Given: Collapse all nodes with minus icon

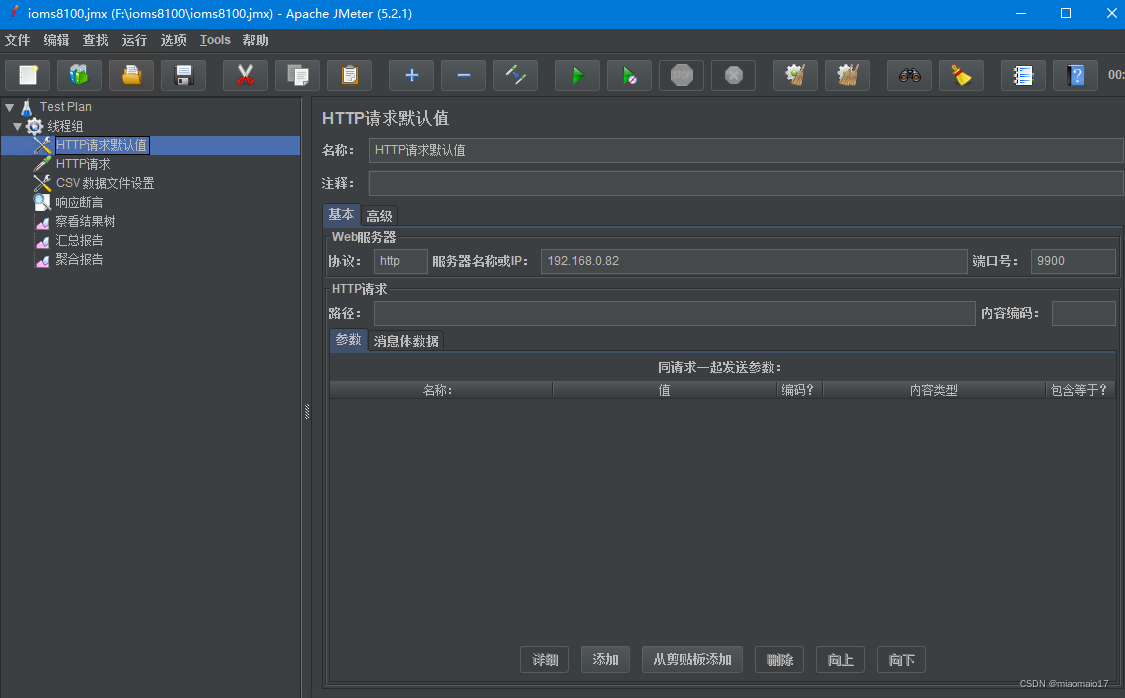Looking at the screenshot, I should (x=463, y=75).
